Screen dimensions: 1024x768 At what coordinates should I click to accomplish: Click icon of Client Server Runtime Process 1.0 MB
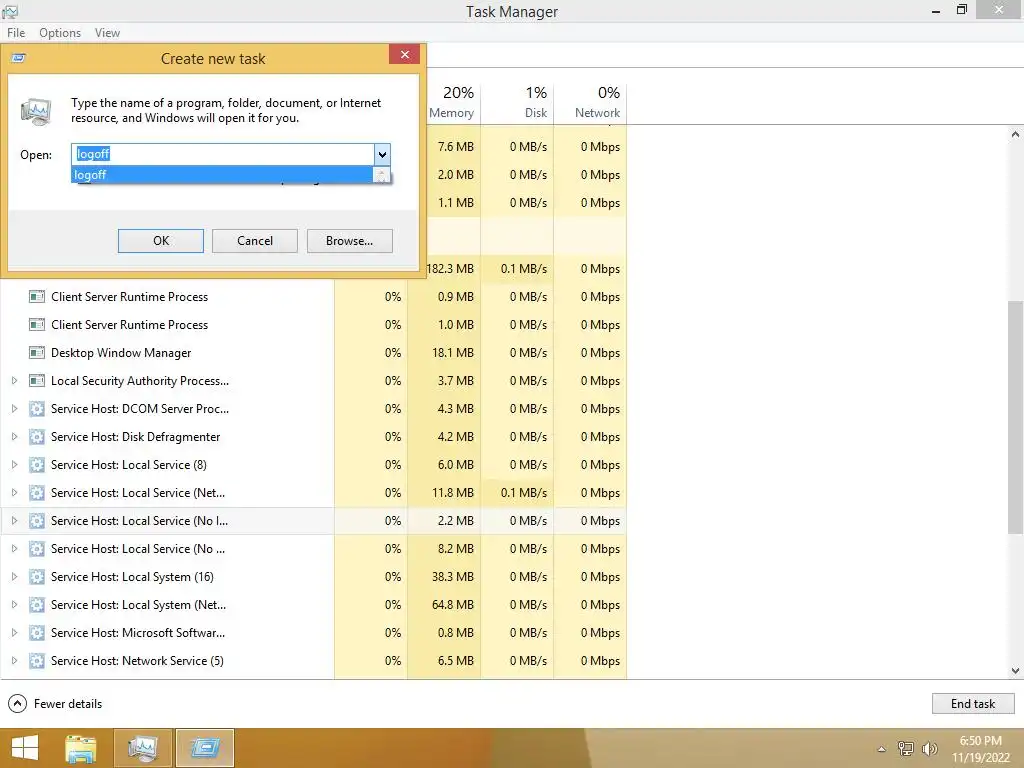(x=37, y=325)
